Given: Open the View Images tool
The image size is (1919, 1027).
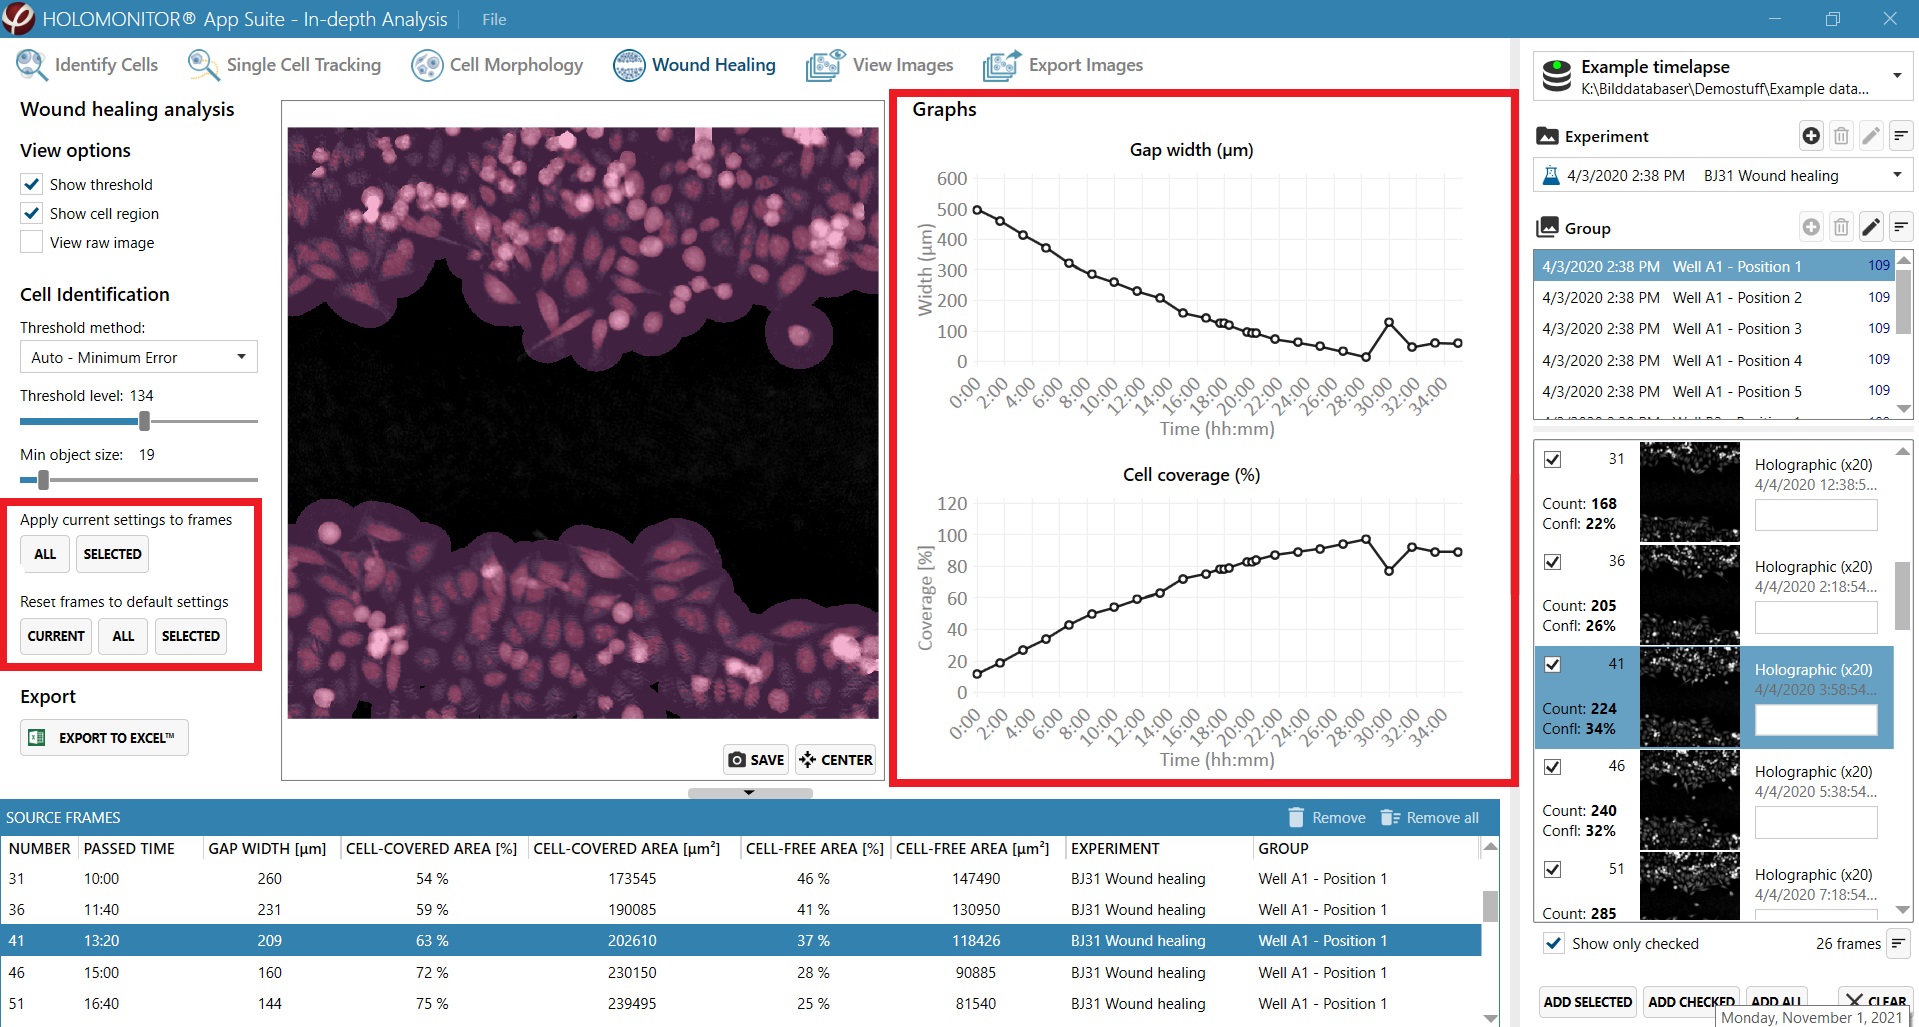Looking at the screenshot, I should [x=880, y=65].
